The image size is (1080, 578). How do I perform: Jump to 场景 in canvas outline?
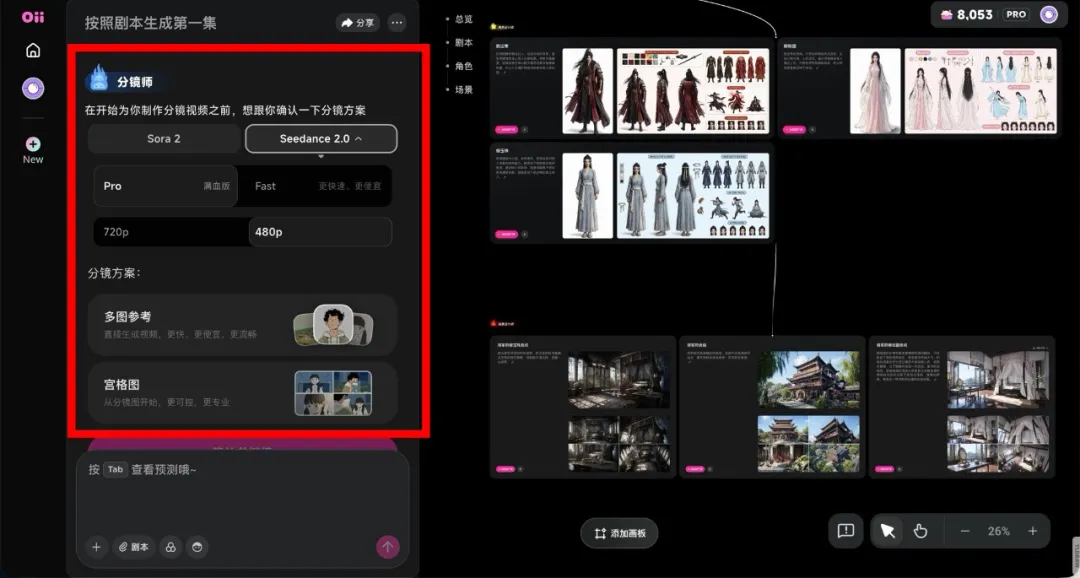coord(464,90)
